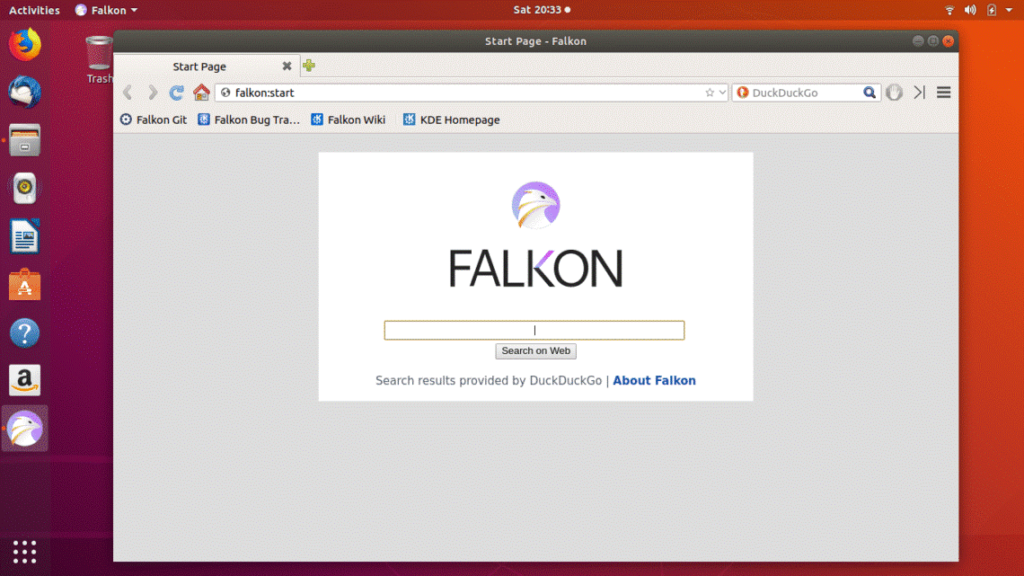Open the site info globe icon
This screenshot has height=576, width=1024.
pos(225,93)
